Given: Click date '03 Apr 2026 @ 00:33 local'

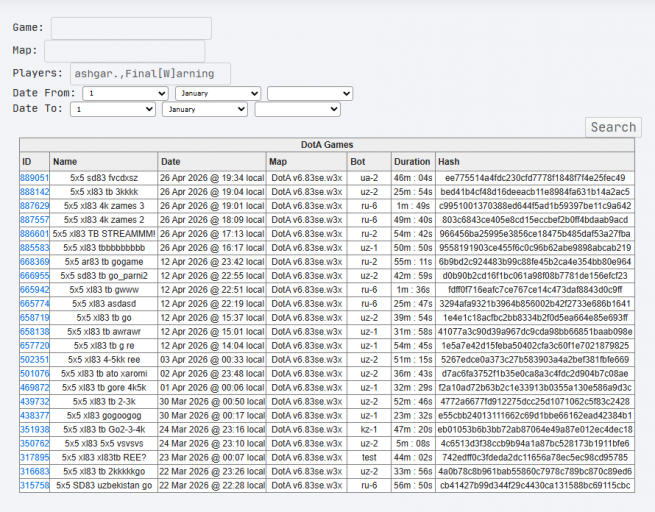Looking at the screenshot, I should [212, 360].
